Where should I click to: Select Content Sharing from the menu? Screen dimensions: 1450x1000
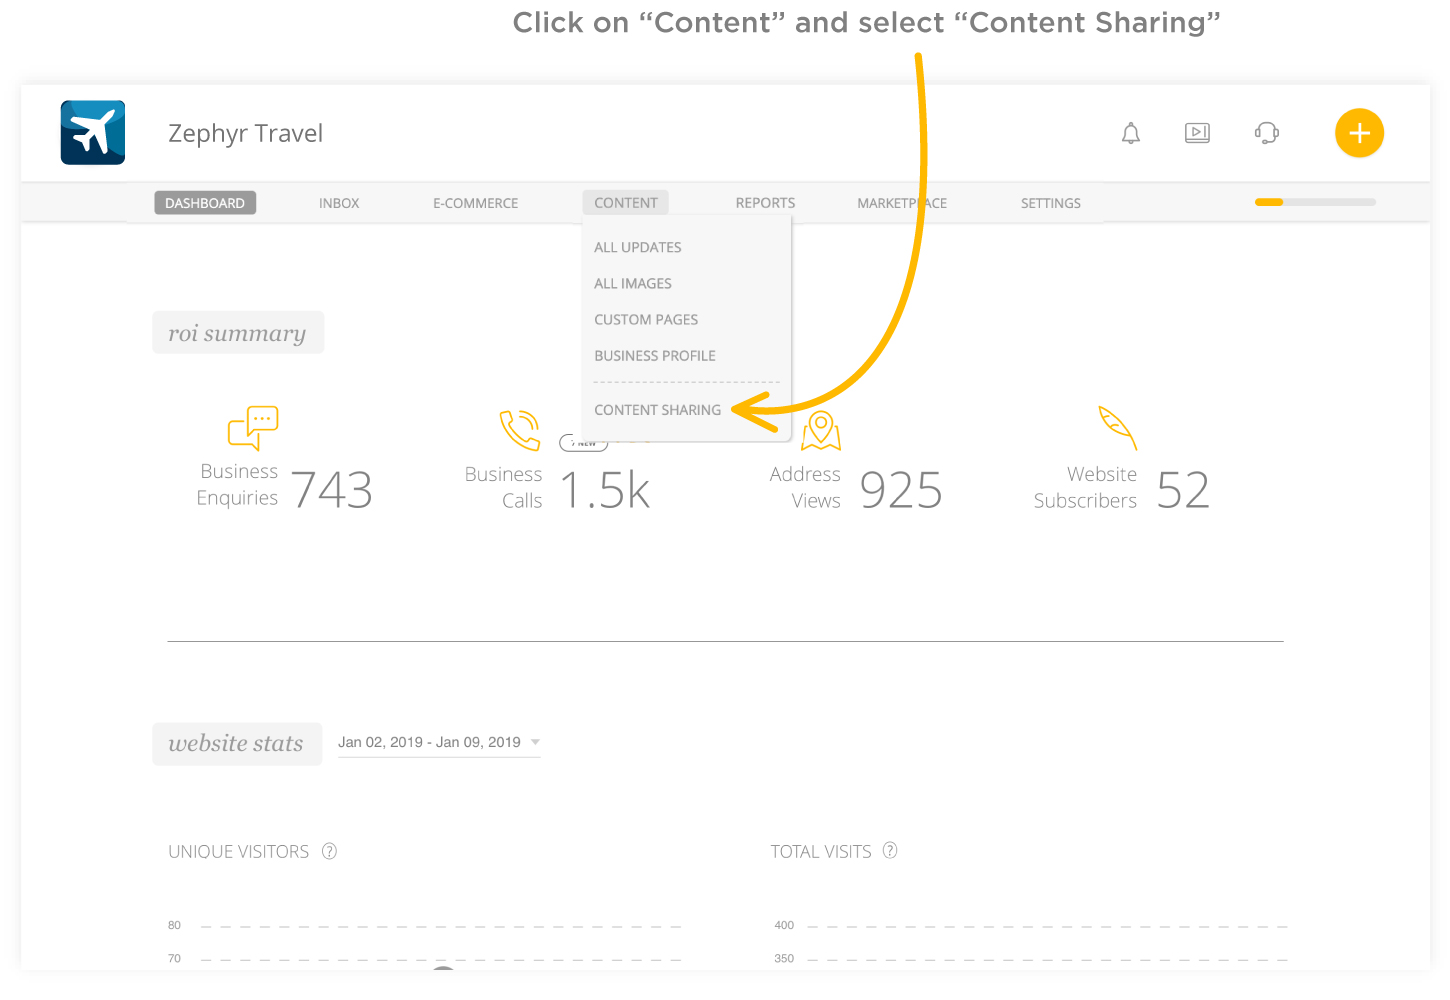pyautogui.click(x=657, y=410)
